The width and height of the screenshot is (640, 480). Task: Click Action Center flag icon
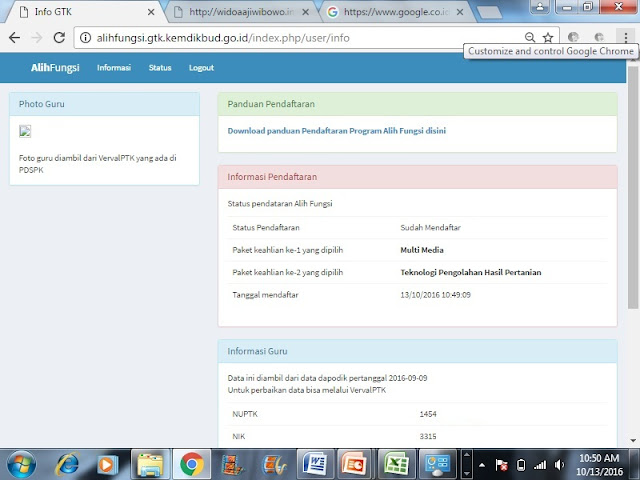(x=501, y=465)
